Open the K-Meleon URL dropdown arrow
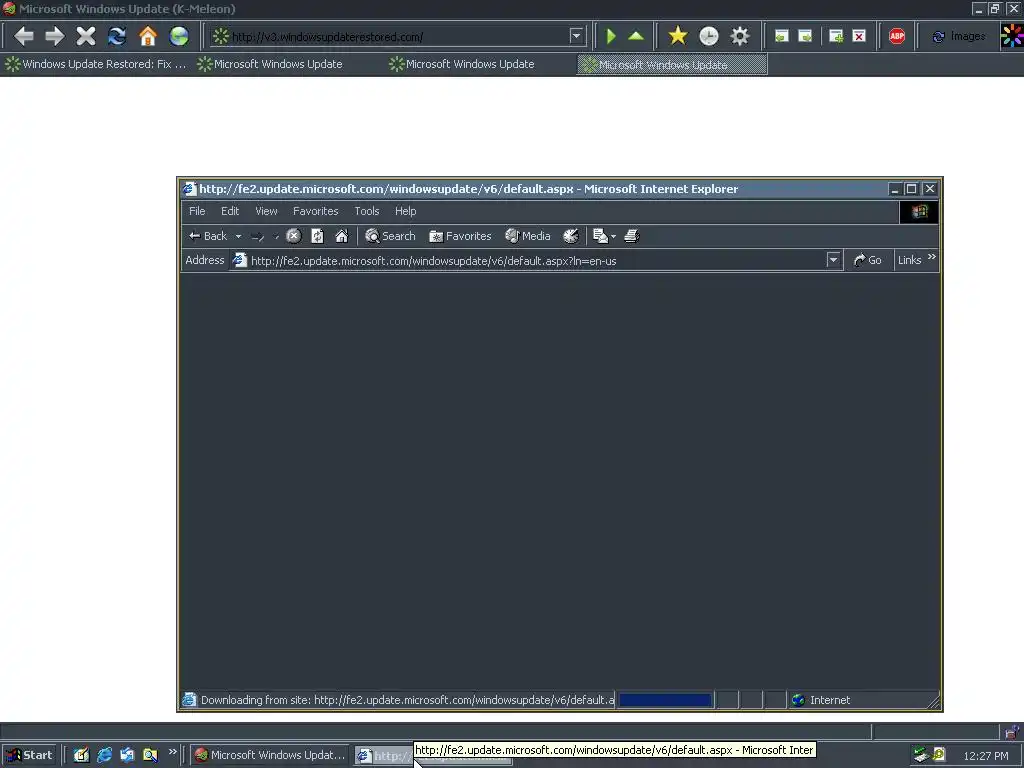Viewport: 1024px width, 768px height. [576, 36]
